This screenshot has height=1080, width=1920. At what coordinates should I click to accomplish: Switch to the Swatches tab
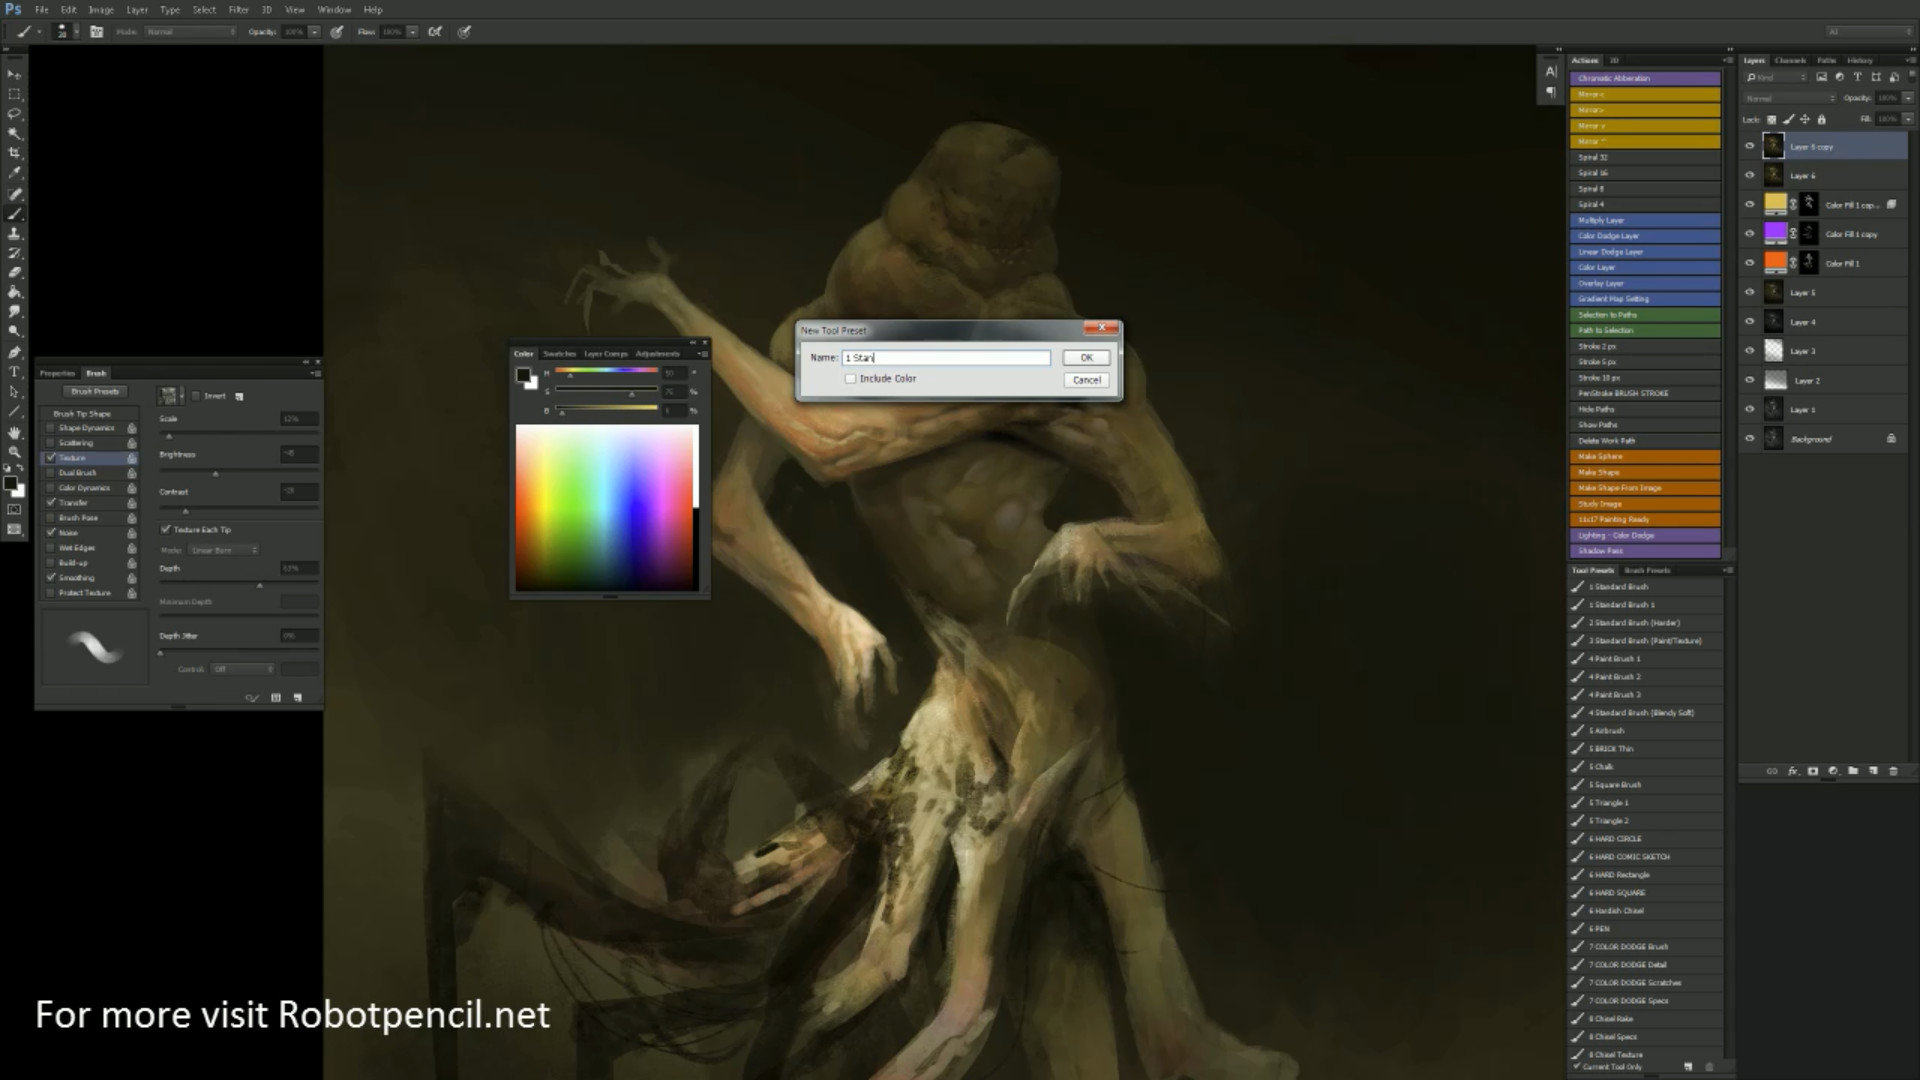point(559,354)
